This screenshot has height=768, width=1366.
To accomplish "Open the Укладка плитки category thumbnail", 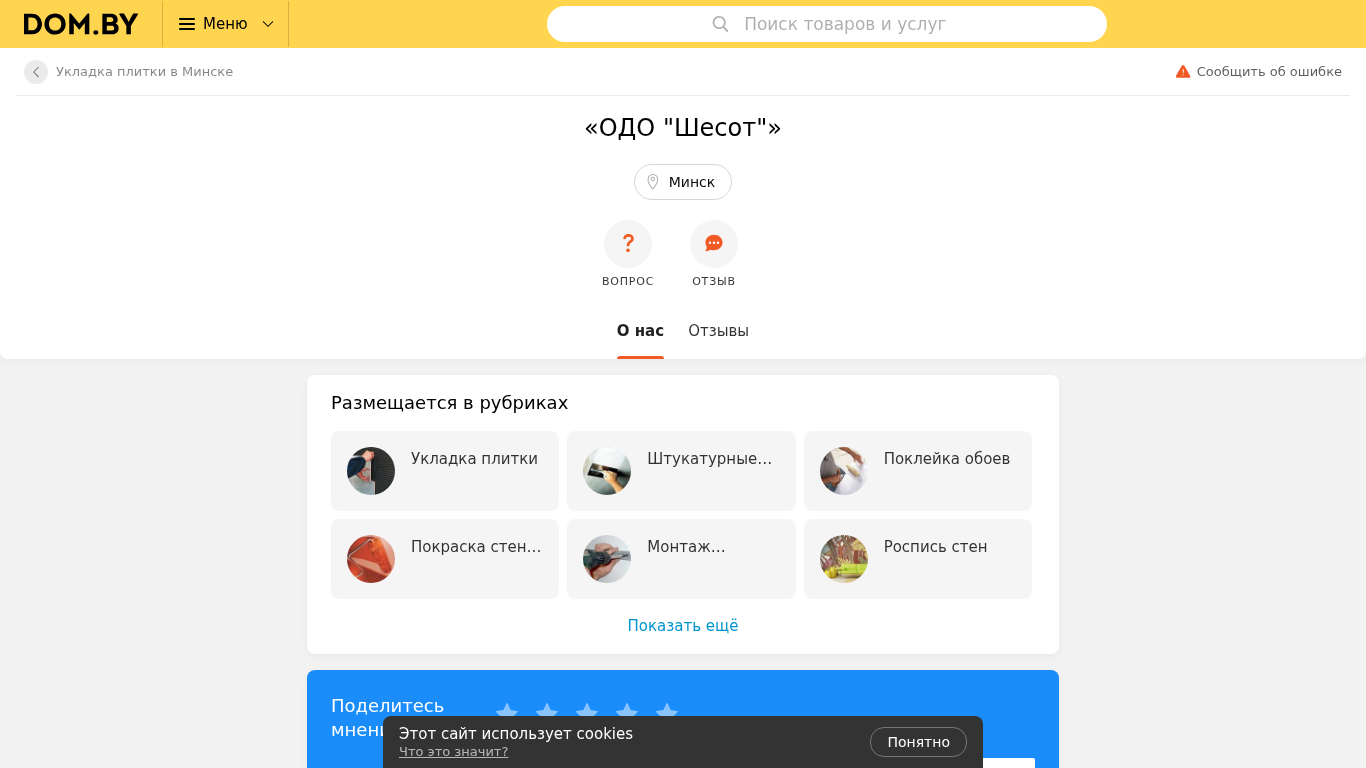I will (371, 471).
